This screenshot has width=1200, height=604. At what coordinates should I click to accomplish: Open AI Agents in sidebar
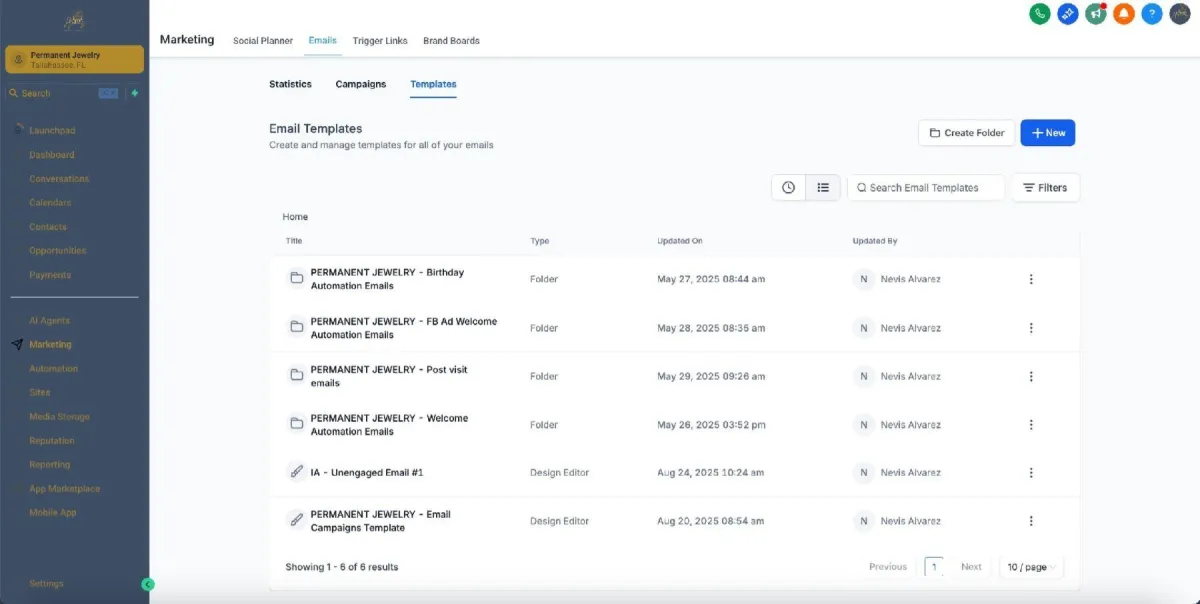[x=49, y=321]
